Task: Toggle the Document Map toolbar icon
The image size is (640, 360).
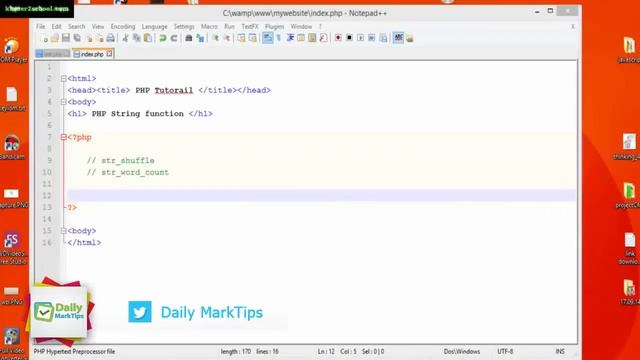Action: point(312,38)
